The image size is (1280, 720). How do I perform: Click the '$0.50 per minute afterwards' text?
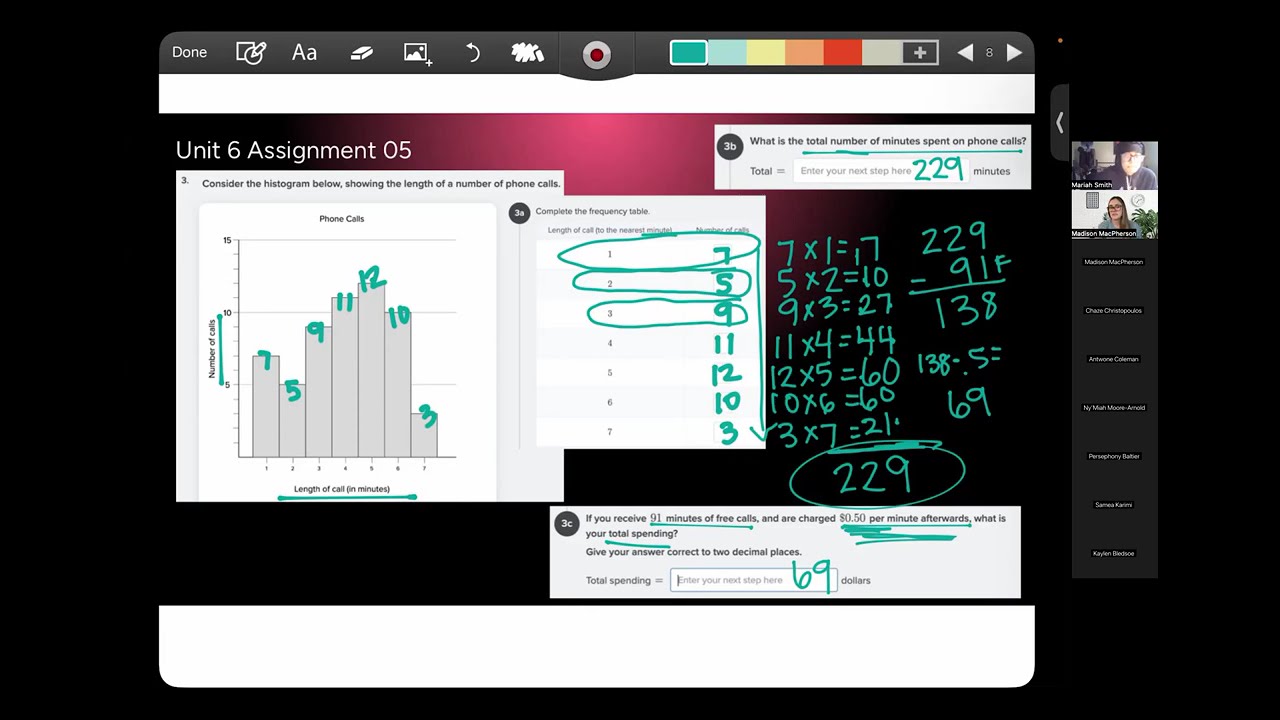[x=904, y=518]
